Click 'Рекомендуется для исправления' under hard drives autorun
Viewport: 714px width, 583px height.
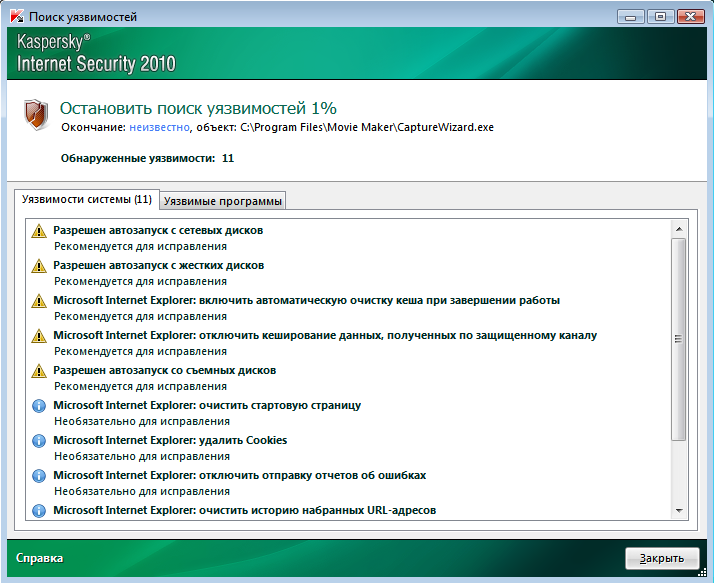click(140, 281)
